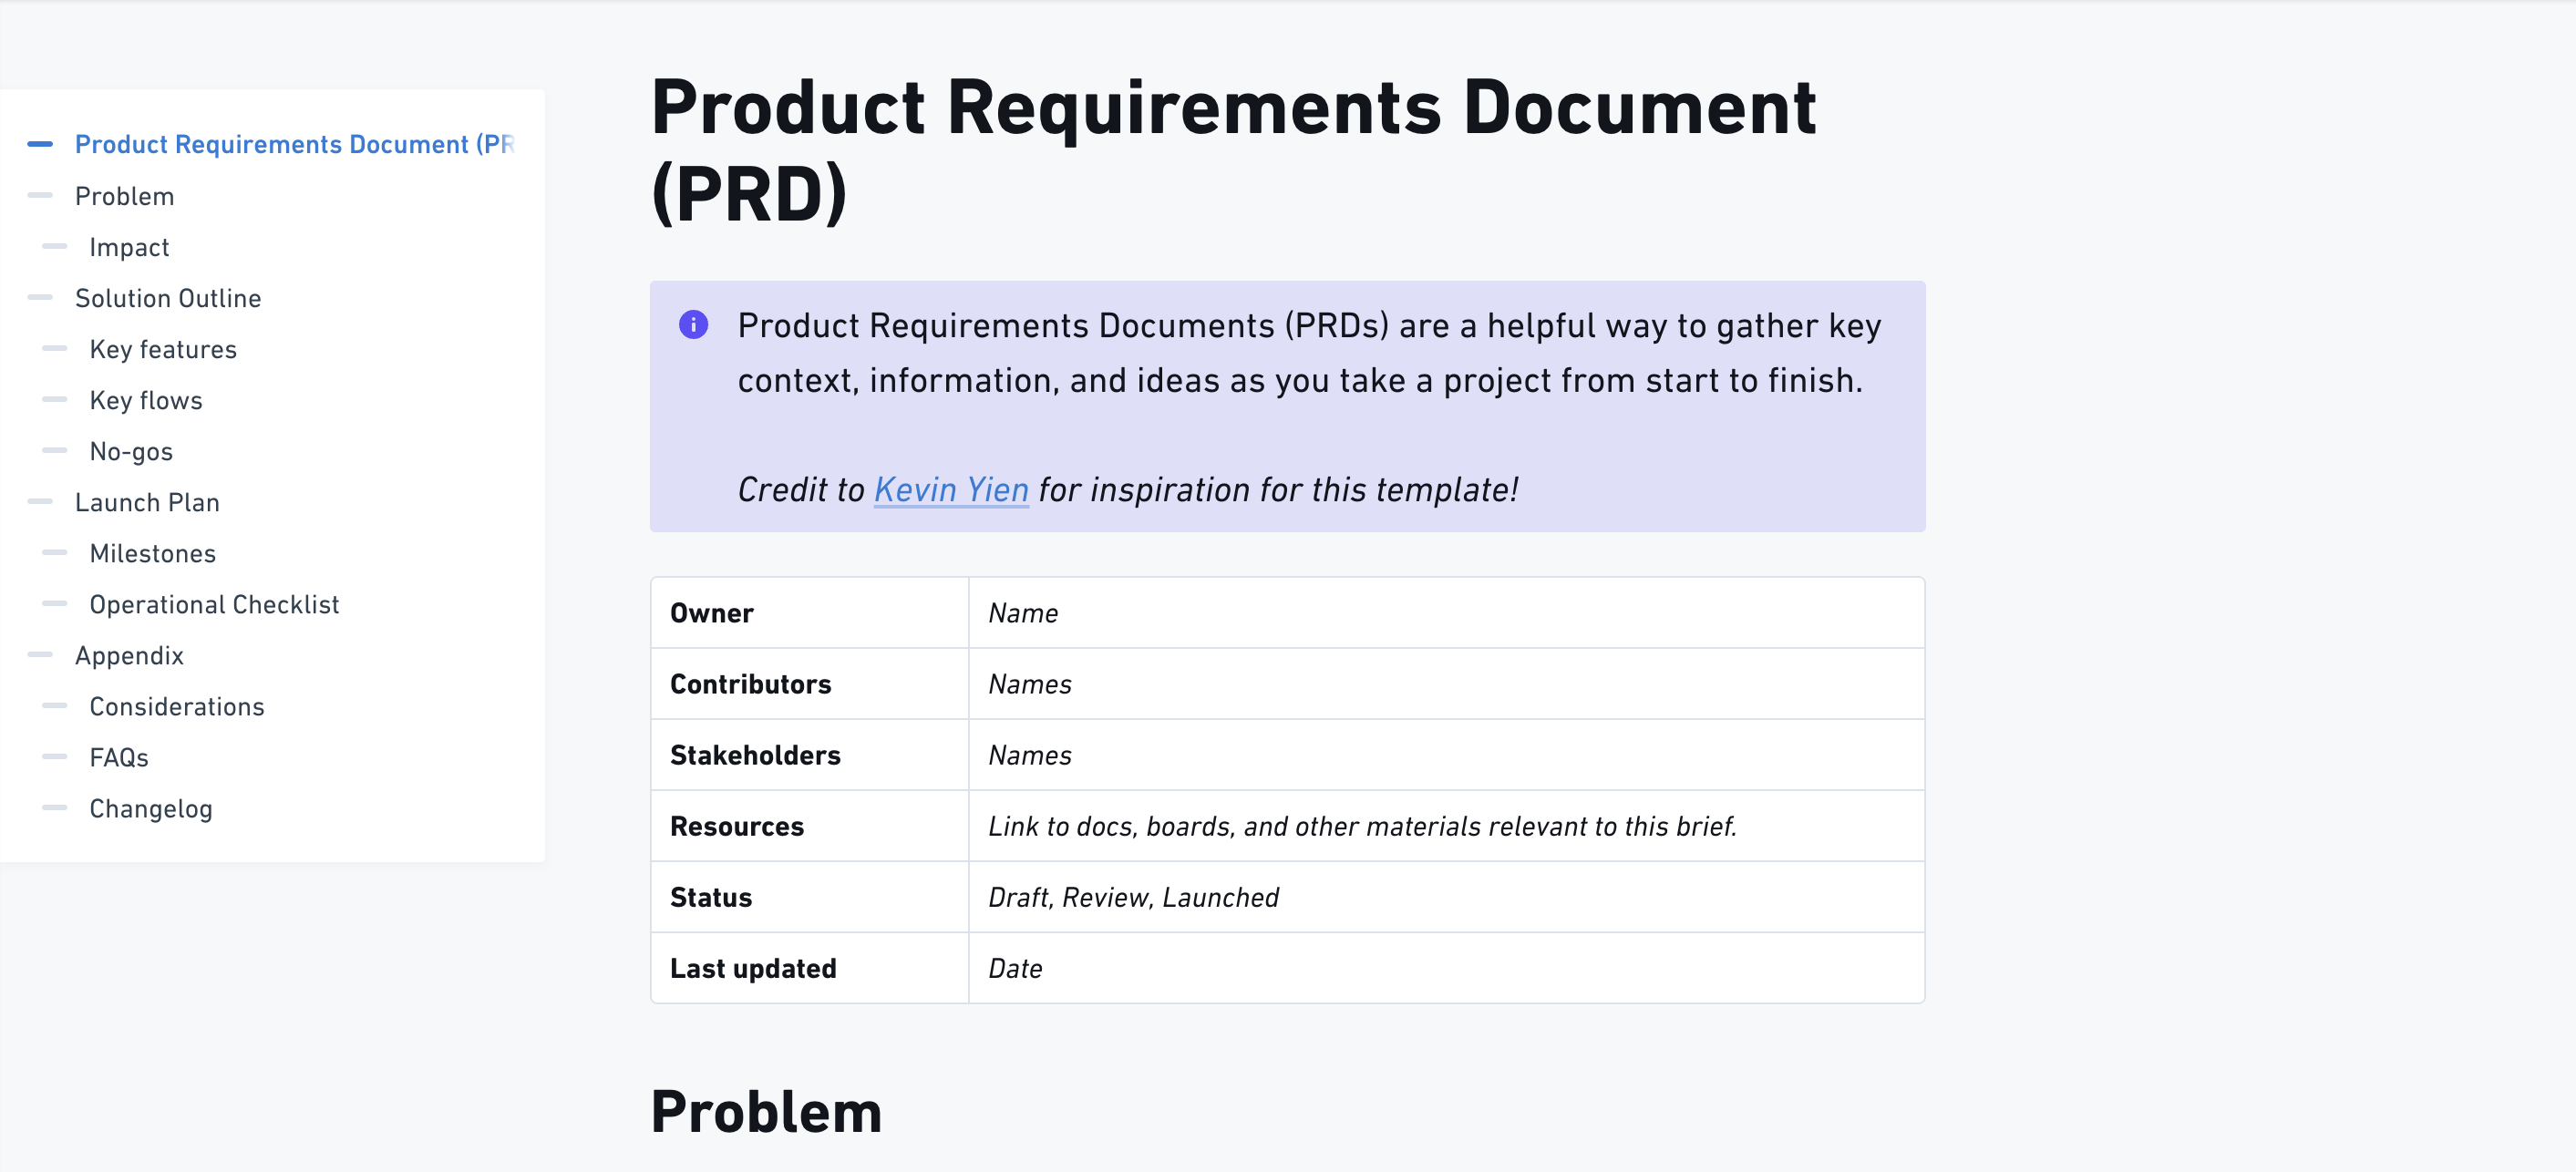Screen dimensions: 2576x1172
Task: Select "Product Requirements Document (PRD)" in the sidebar
Action: coord(295,144)
